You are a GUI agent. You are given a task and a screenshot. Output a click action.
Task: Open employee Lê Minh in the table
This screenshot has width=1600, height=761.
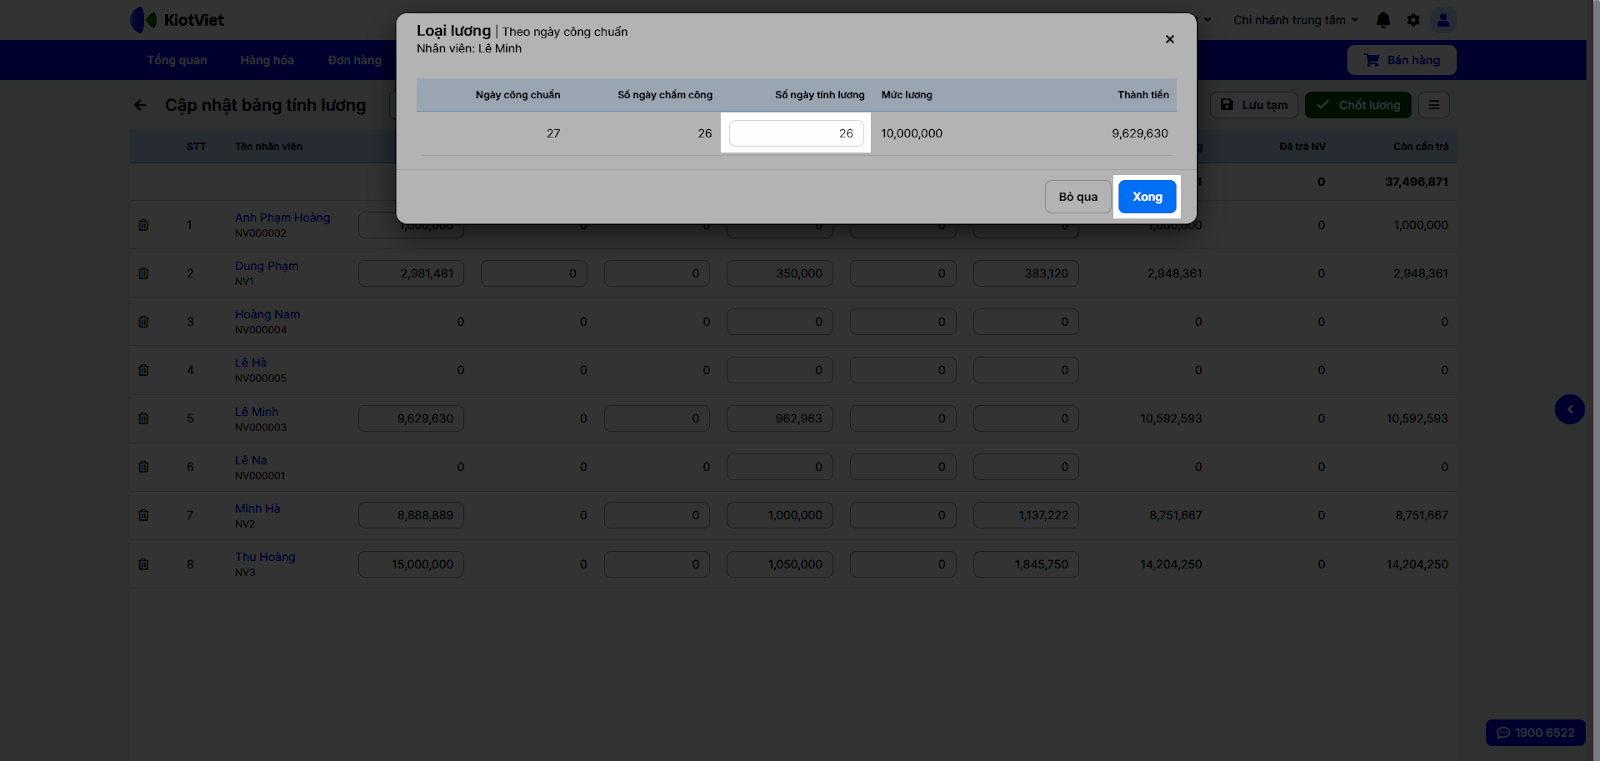(257, 412)
